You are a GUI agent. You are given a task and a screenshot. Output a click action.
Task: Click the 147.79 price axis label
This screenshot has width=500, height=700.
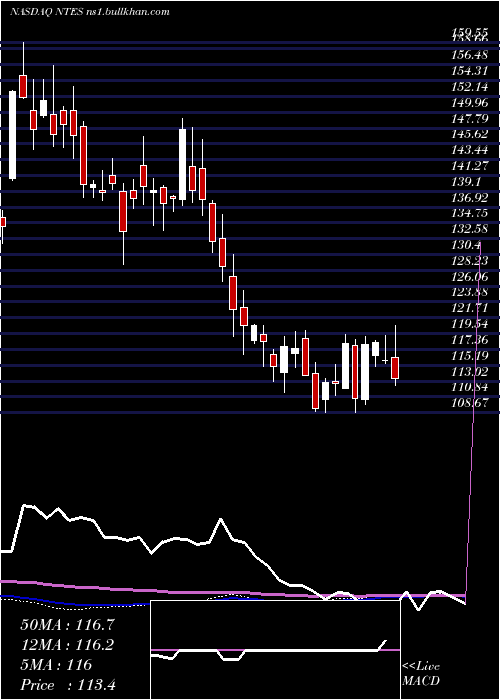click(471, 118)
